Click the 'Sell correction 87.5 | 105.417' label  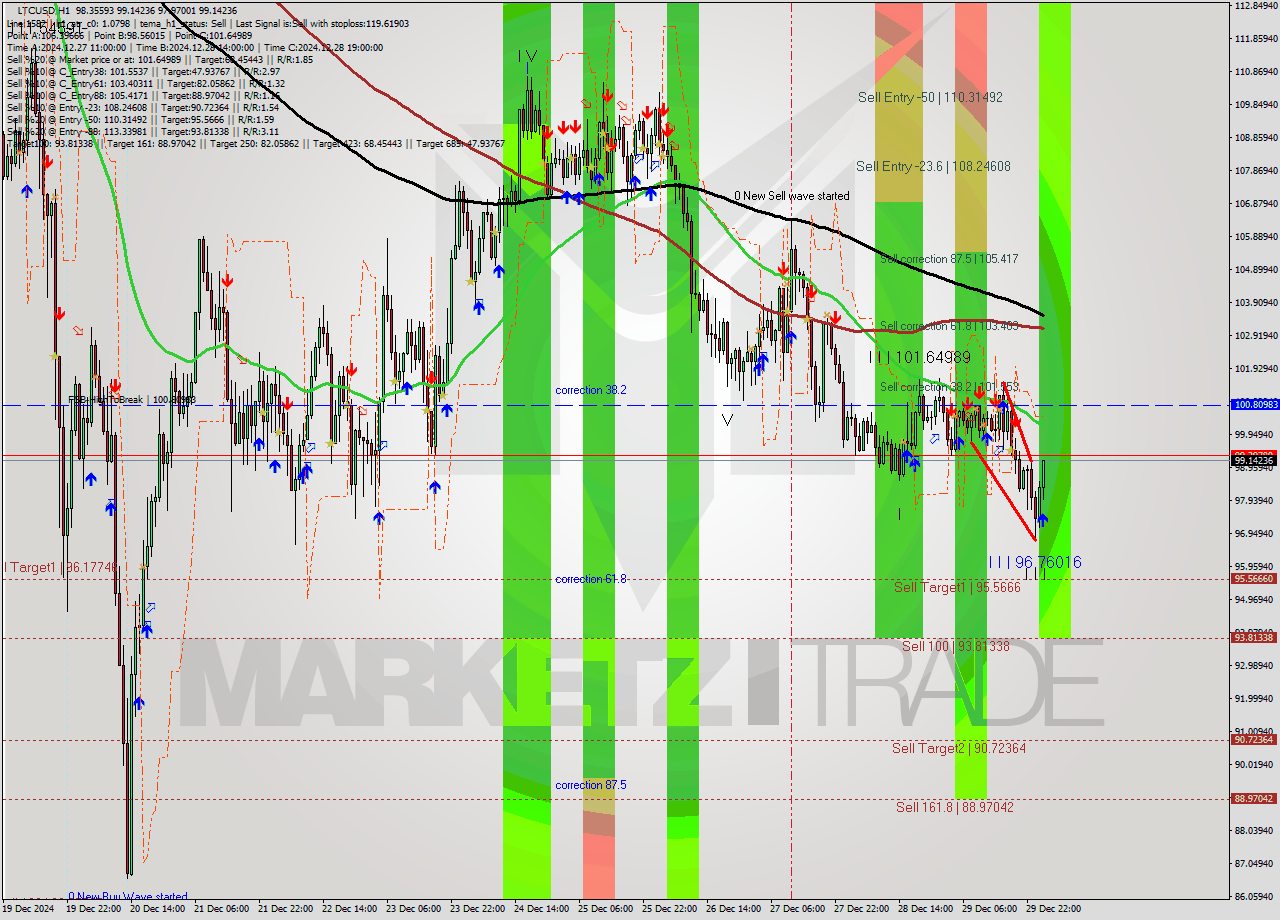pos(949,259)
